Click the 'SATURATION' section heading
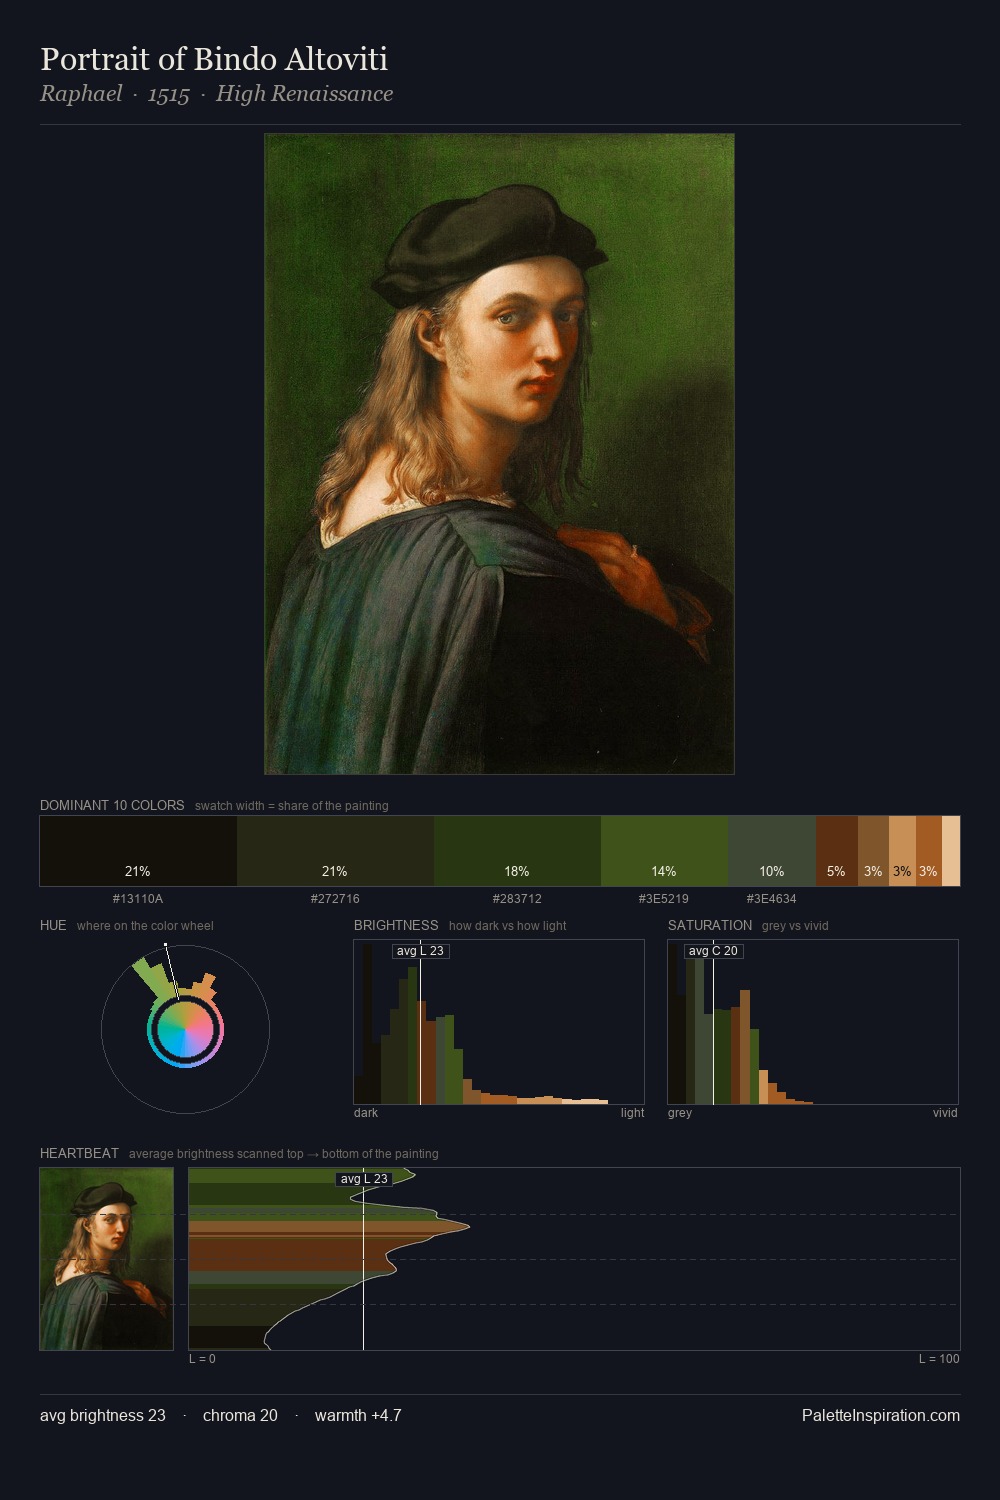The width and height of the screenshot is (1000, 1500). click(x=710, y=925)
